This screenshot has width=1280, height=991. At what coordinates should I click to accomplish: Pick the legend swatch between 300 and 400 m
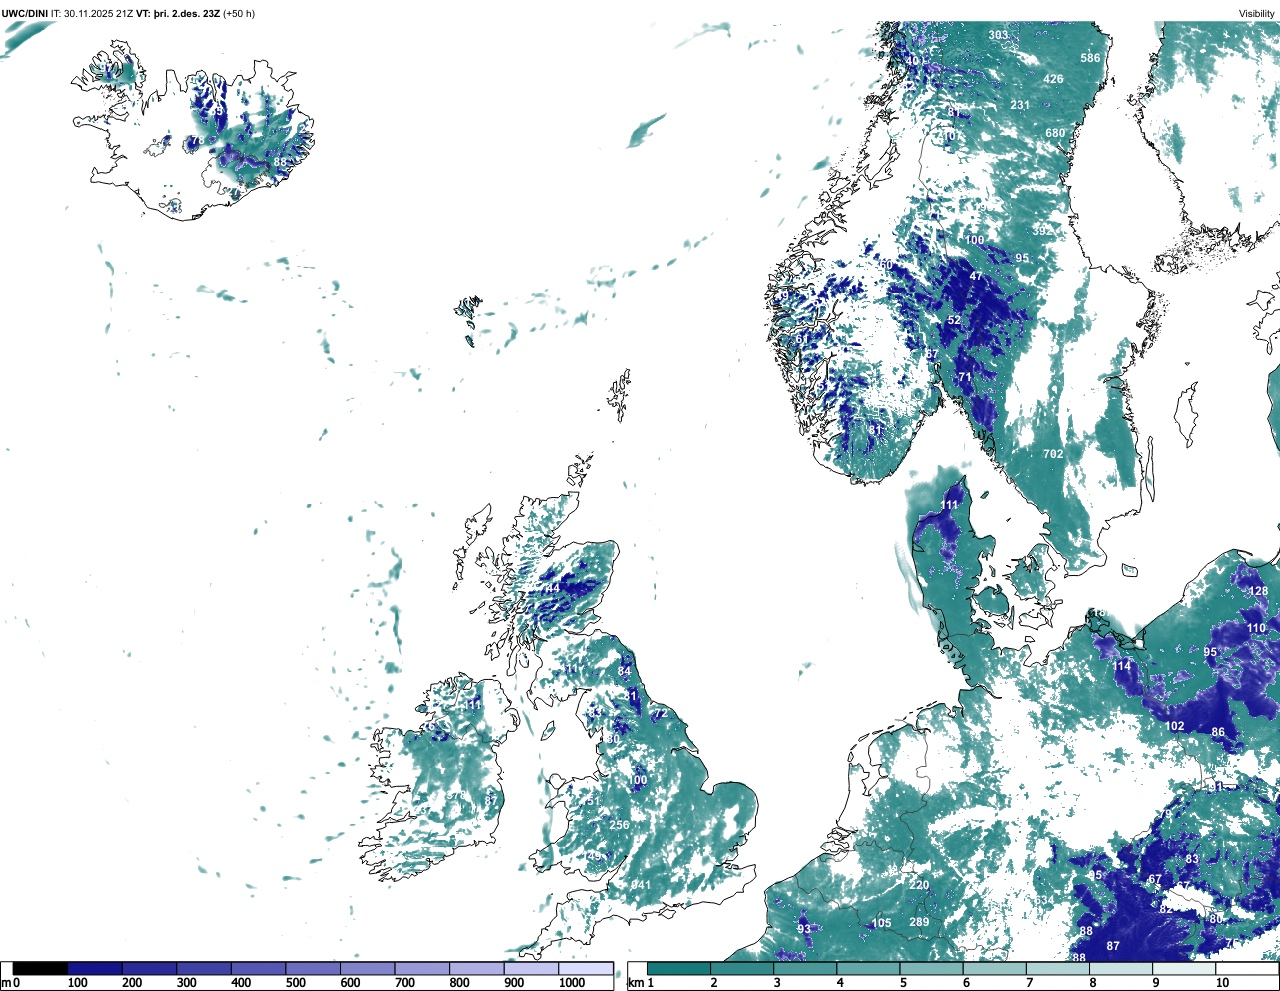204,969
